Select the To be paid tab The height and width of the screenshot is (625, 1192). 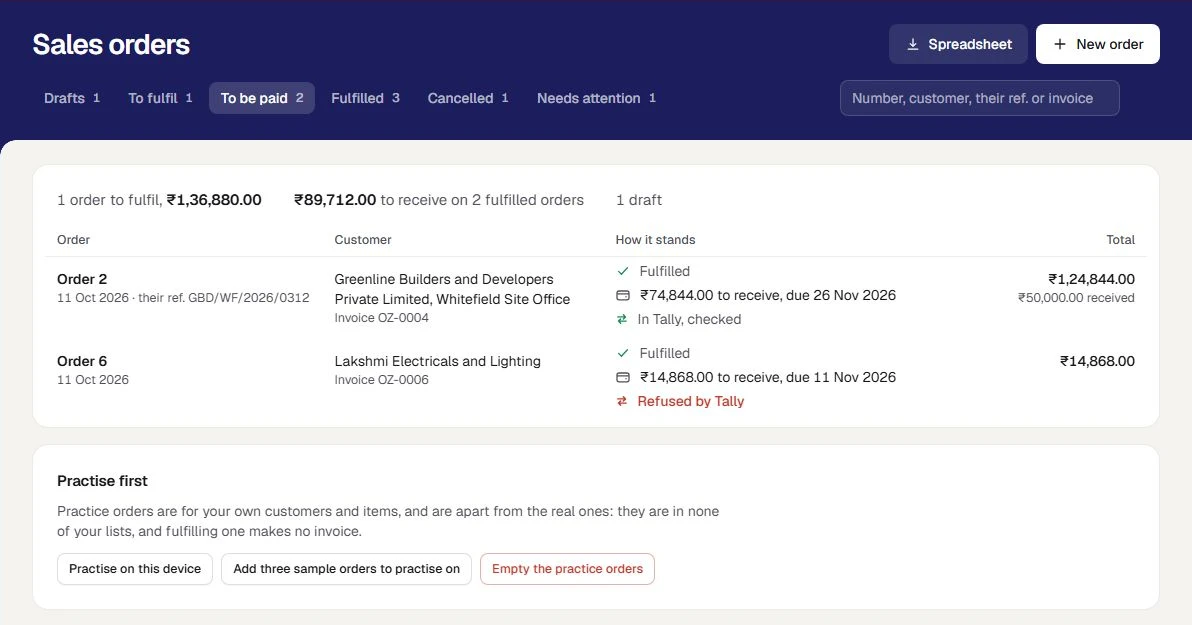[x=262, y=98]
